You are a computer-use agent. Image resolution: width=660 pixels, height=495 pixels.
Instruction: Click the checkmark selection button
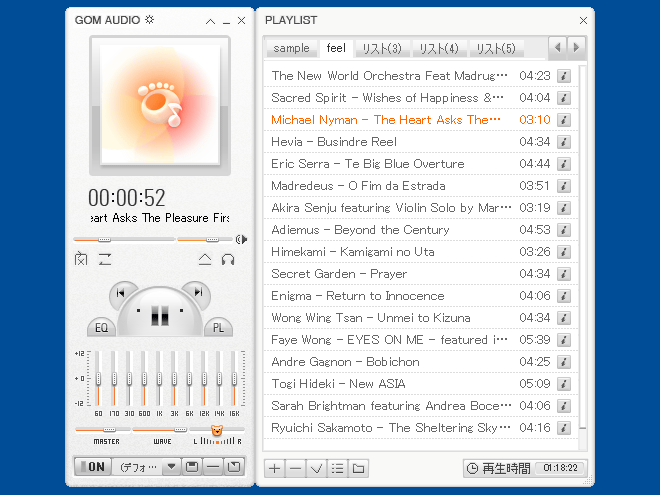point(317,468)
